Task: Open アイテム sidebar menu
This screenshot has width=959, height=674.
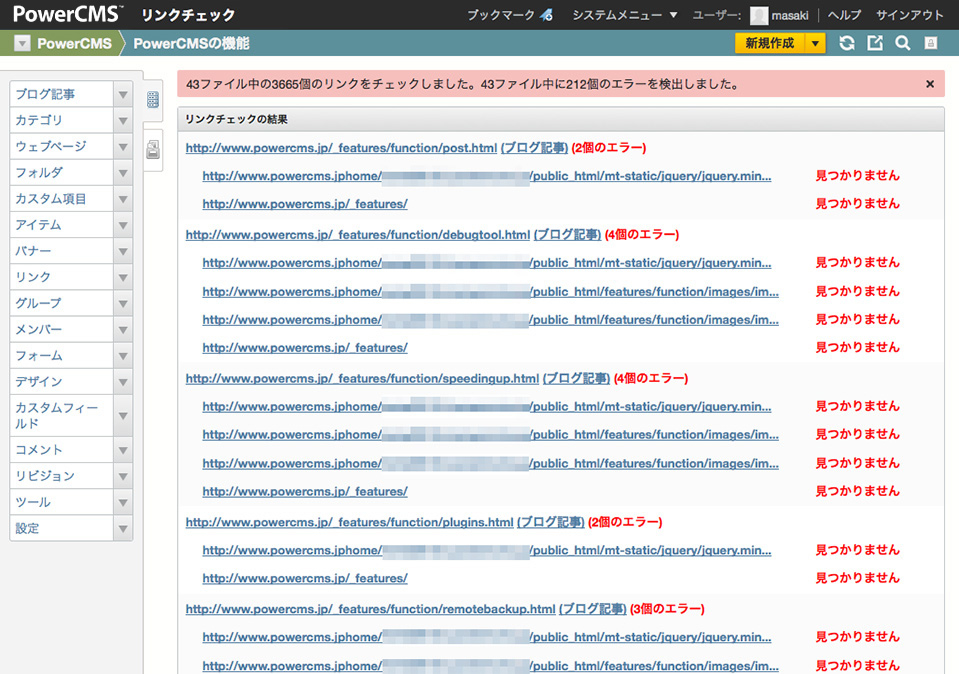Action: [x=62, y=225]
